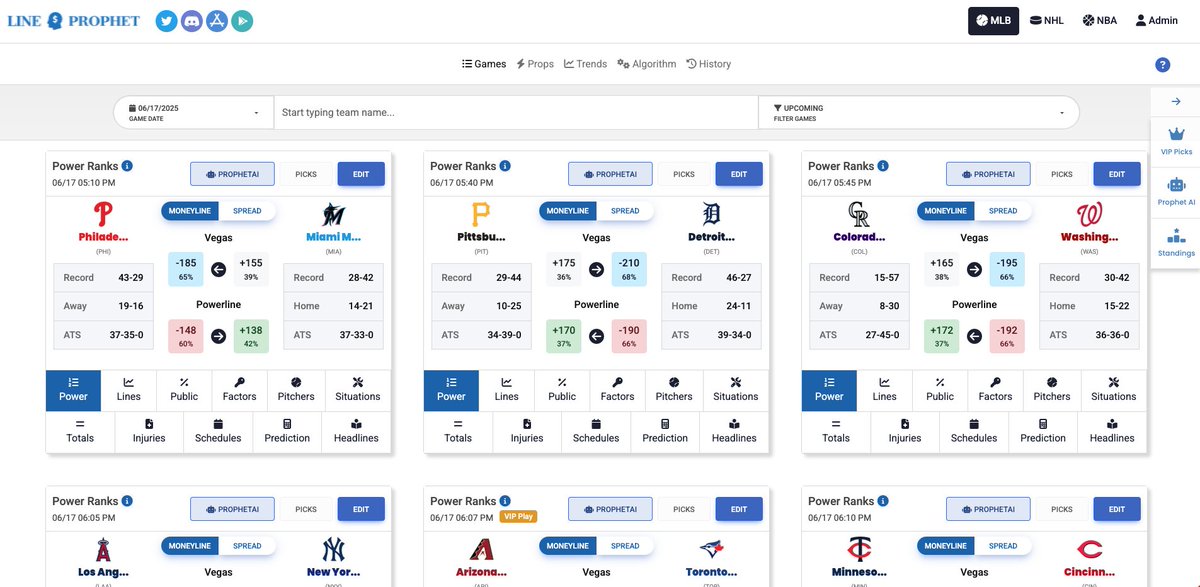
Task: Click EDIT button on Philadelphia card
Action: pyautogui.click(x=361, y=174)
